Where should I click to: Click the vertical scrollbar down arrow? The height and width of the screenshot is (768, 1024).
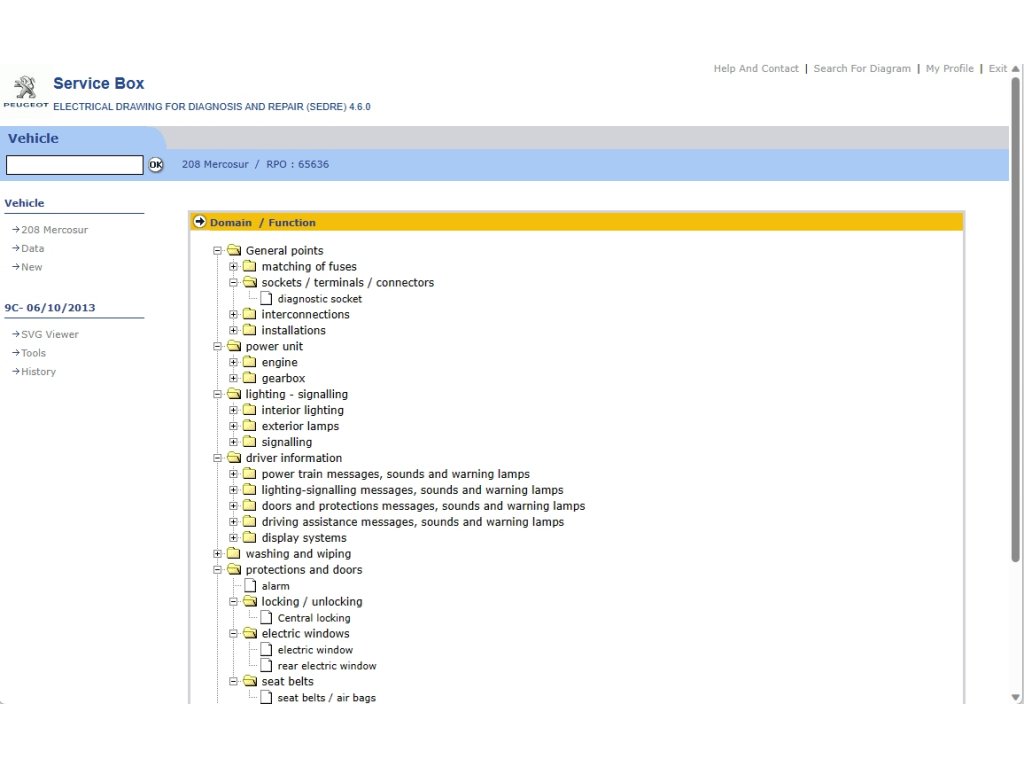pyautogui.click(x=1016, y=697)
